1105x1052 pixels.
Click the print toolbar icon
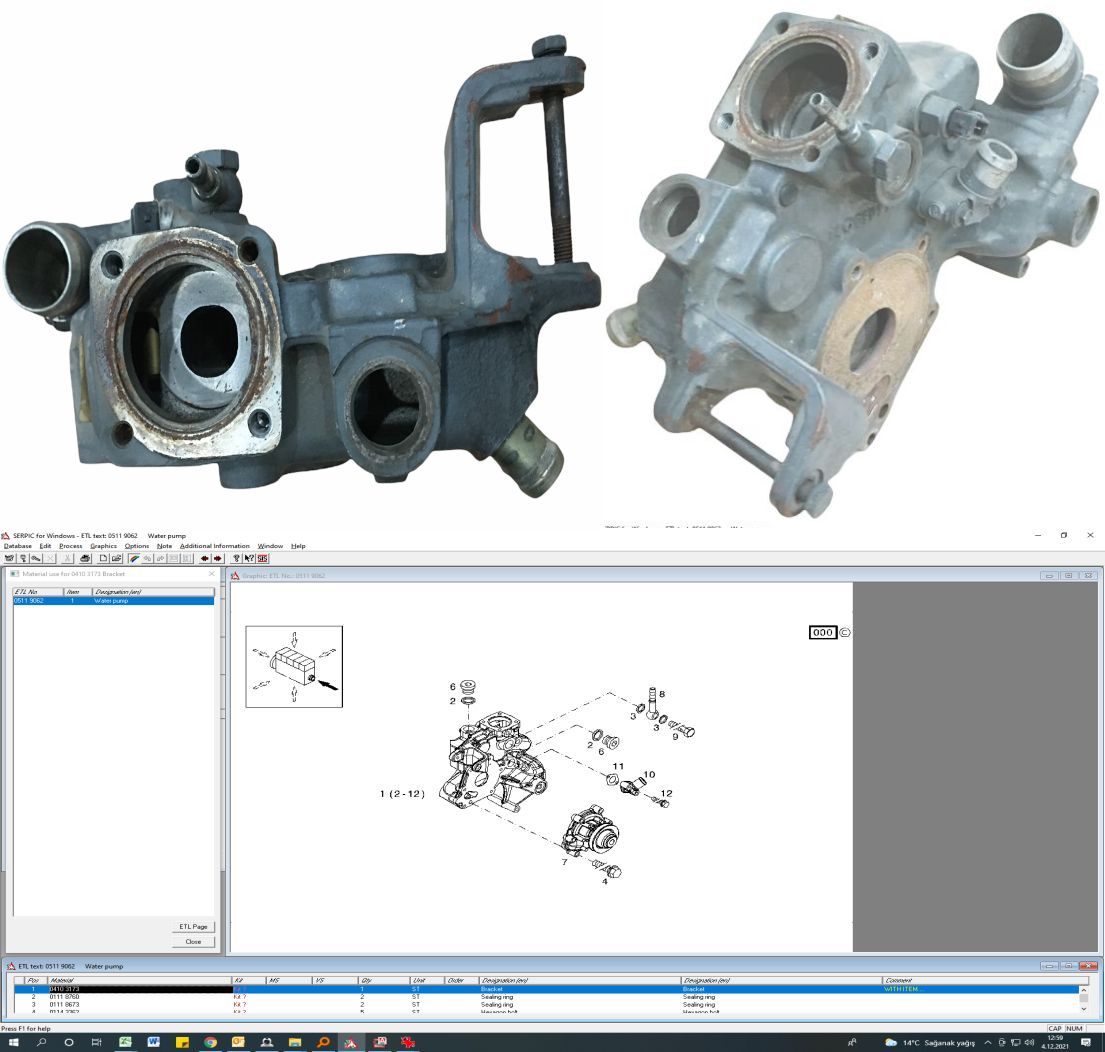[85, 558]
